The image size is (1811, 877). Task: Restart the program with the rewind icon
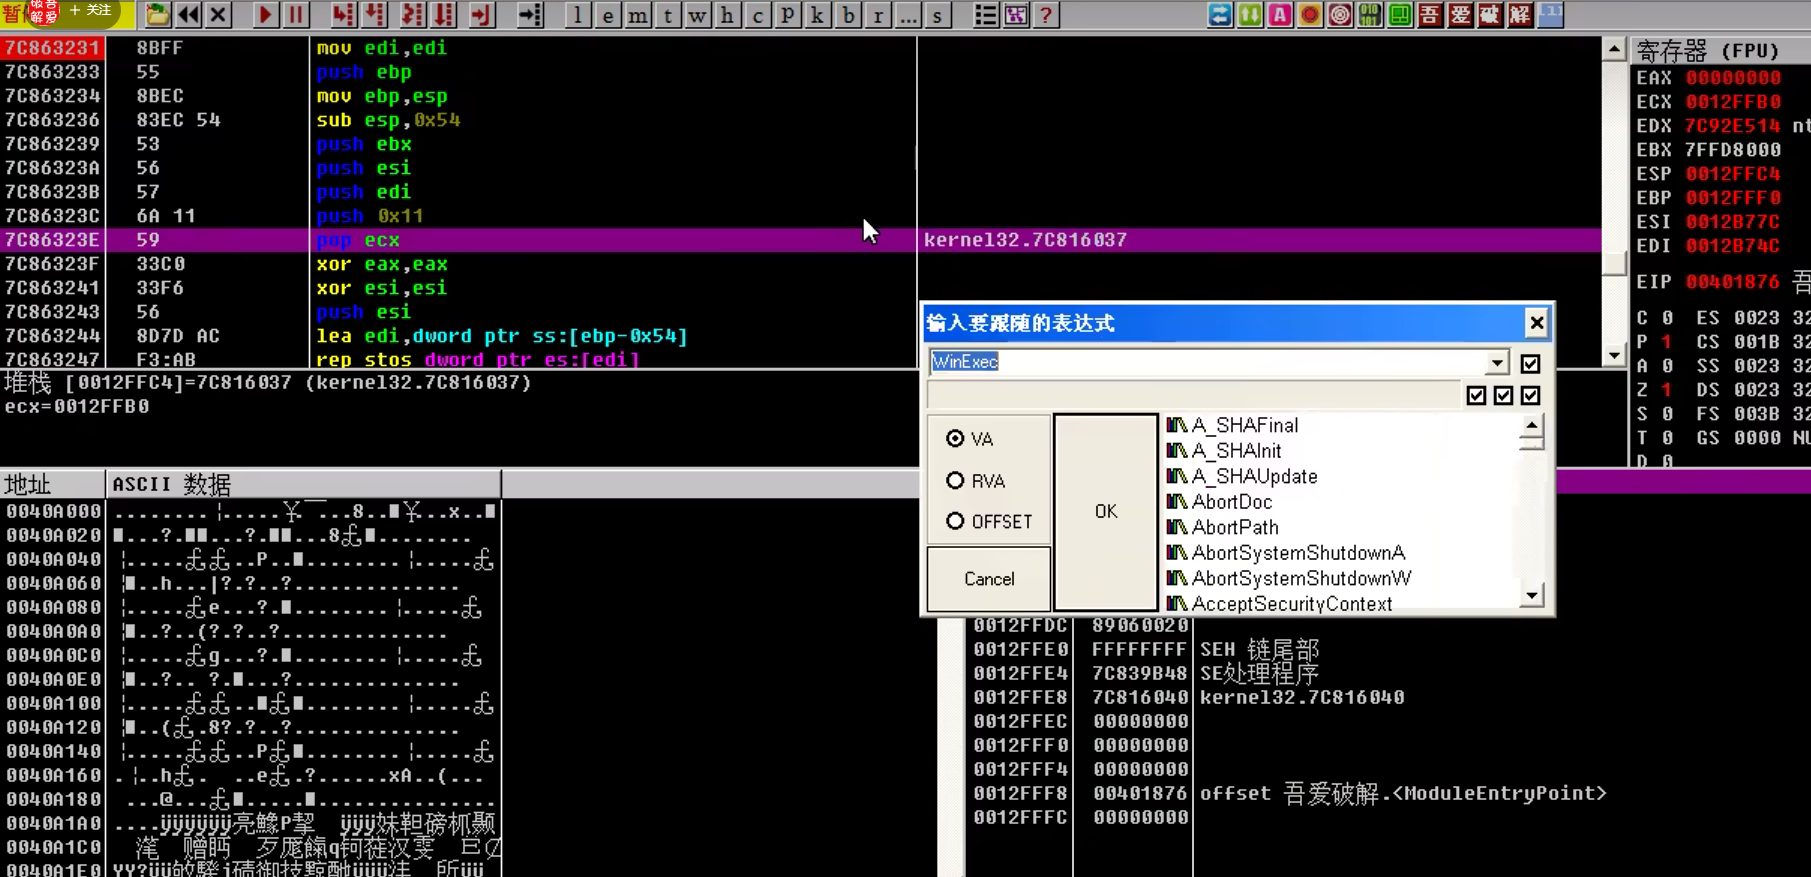188,15
